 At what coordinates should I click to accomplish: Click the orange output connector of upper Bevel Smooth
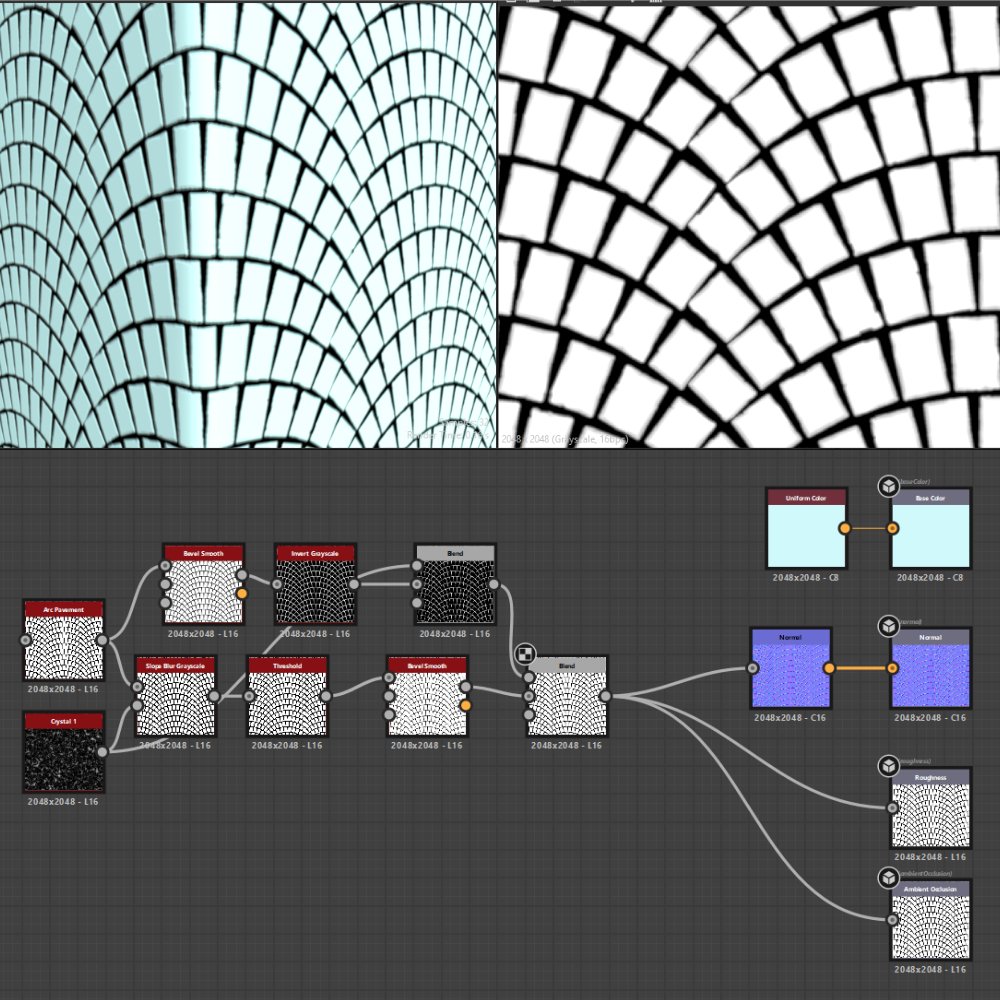[242, 594]
